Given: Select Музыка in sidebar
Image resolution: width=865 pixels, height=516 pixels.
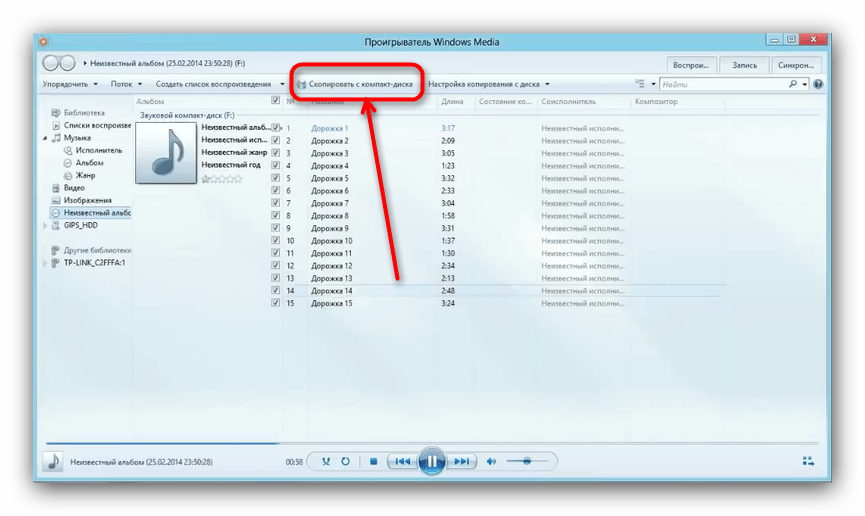Looking at the screenshot, I should click(77, 138).
